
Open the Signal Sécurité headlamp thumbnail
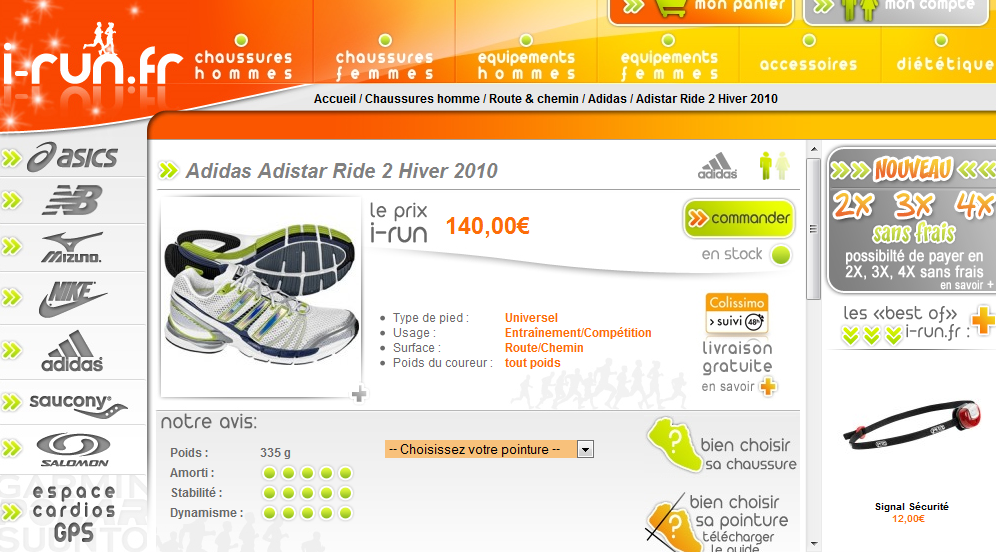912,424
